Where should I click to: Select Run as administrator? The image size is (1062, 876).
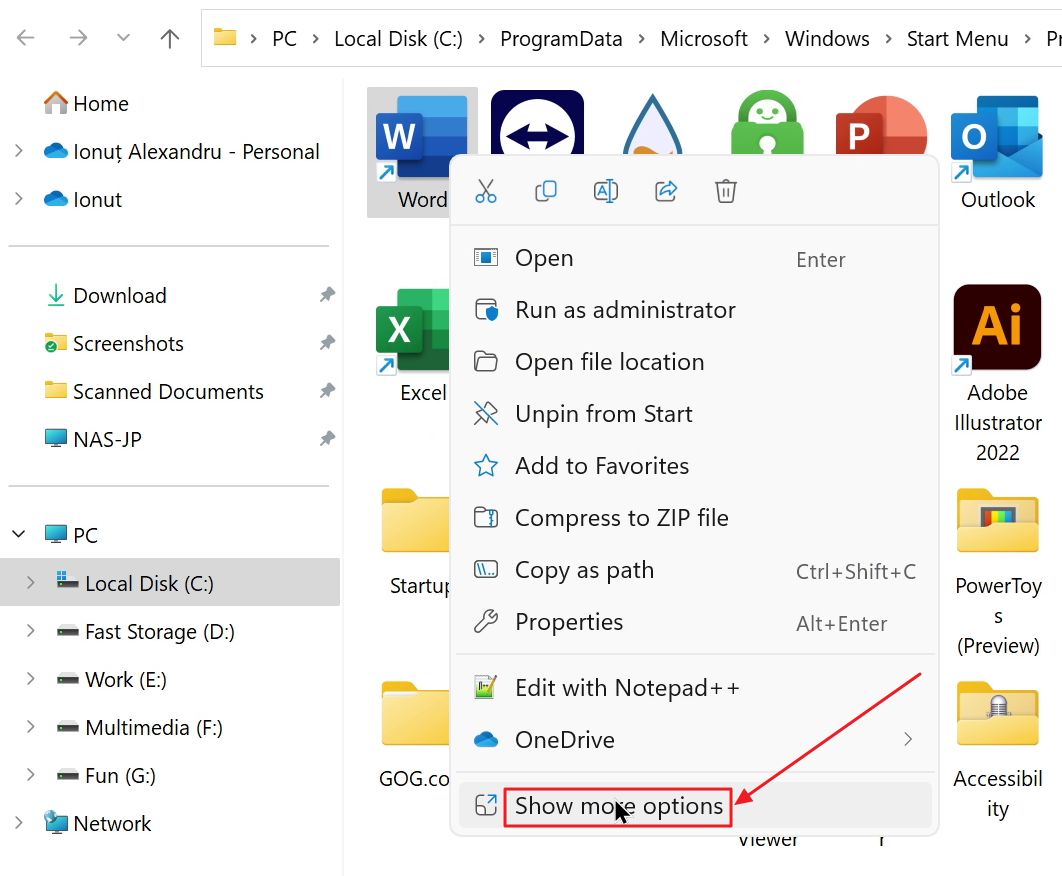[x=625, y=310]
